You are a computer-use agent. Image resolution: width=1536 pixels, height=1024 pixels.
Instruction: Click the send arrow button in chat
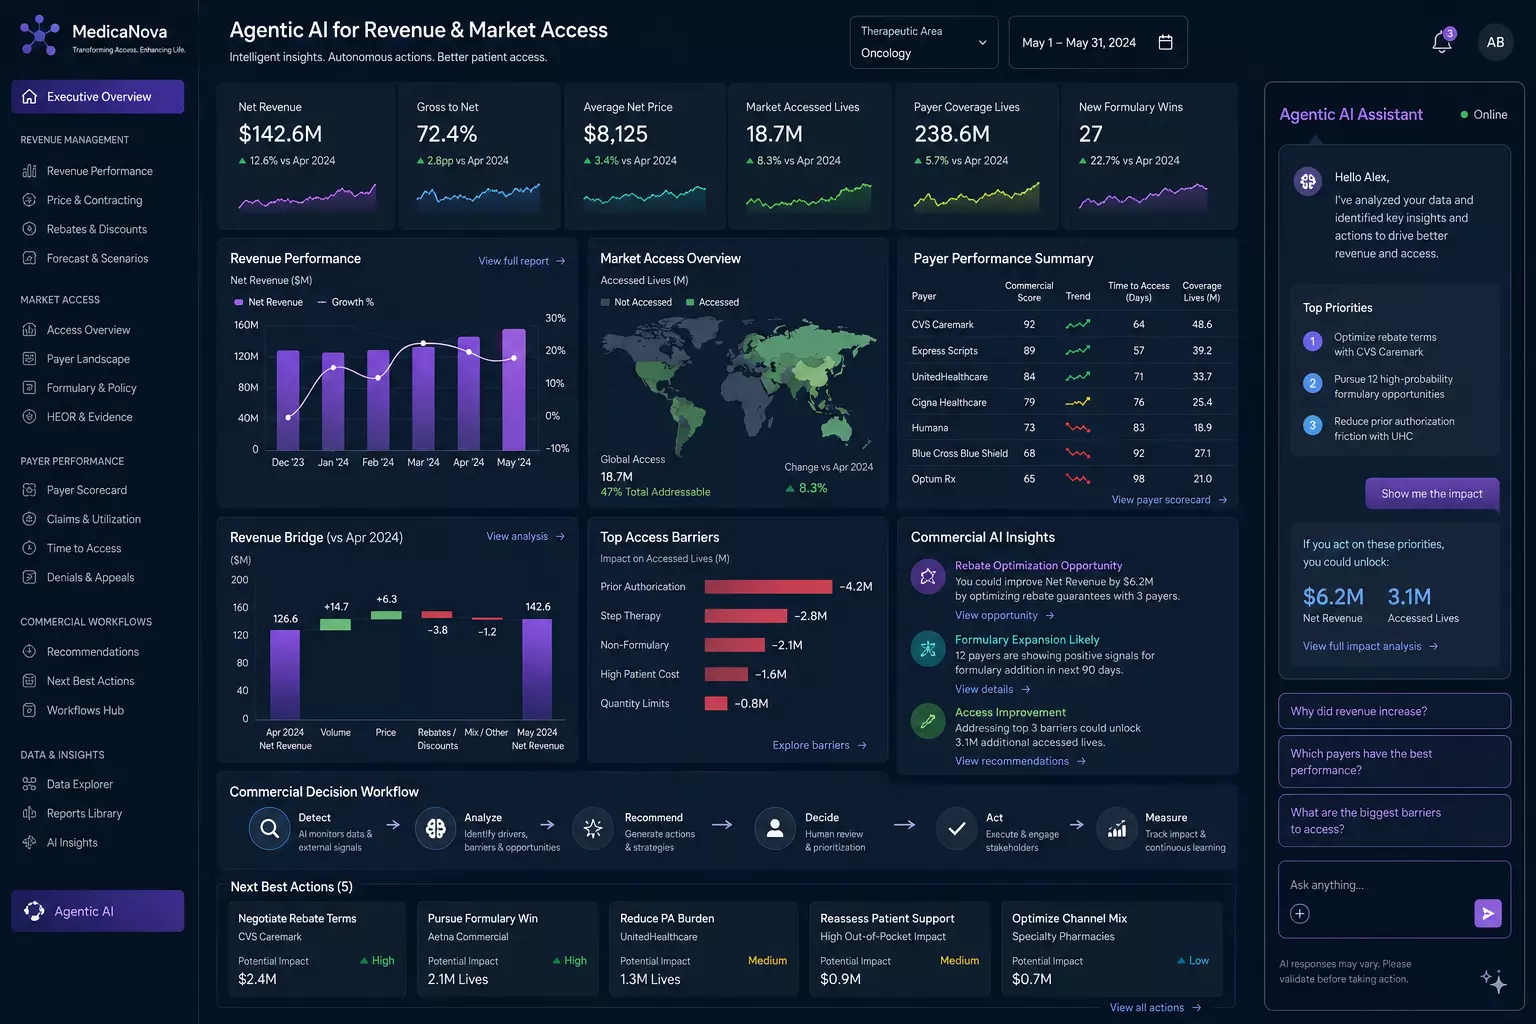click(1488, 913)
